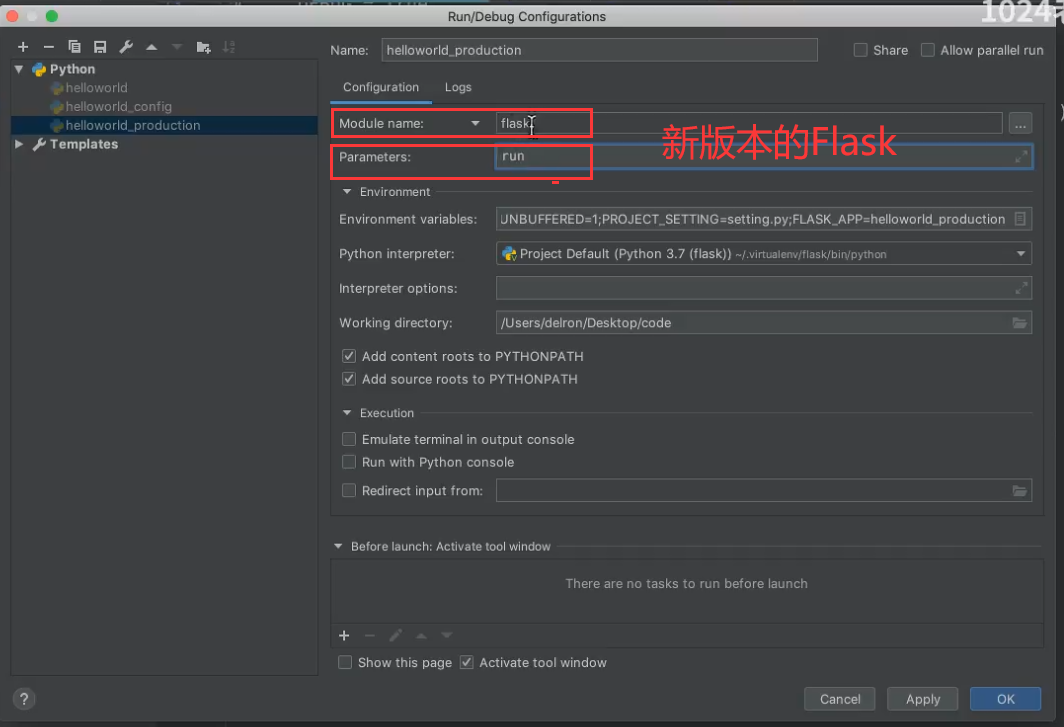Select helloworld_config configuration
The image size is (1064, 727).
pyautogui.click(x=119, y=107)
